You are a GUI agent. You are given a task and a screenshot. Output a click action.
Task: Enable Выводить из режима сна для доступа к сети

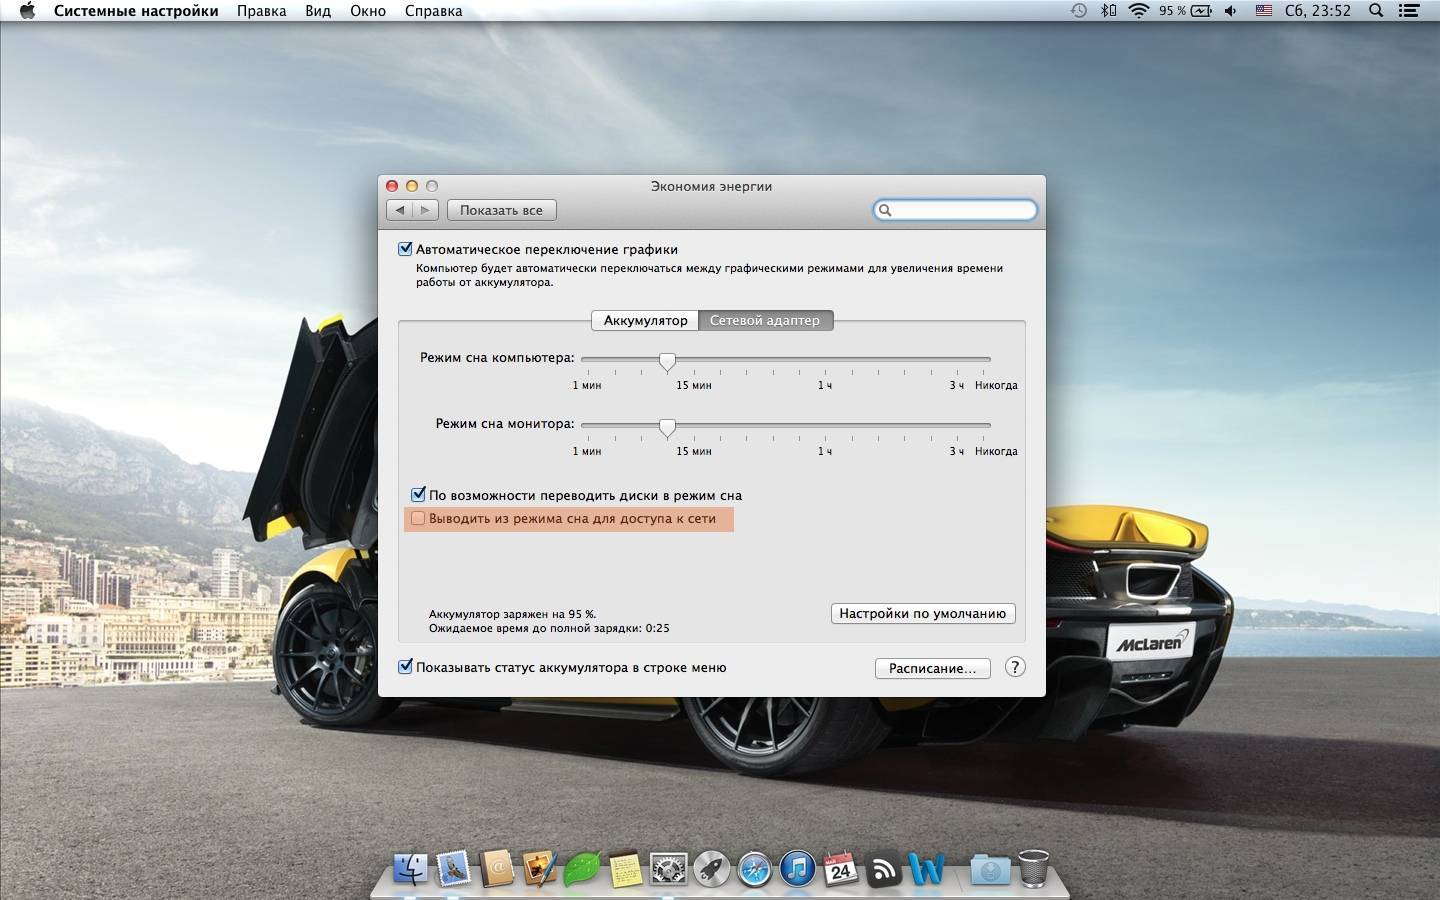[x=419, y=518]
